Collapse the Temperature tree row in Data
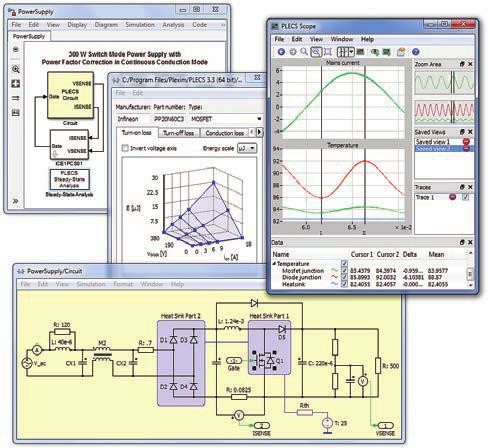488x448 pixels. point(274,263)
